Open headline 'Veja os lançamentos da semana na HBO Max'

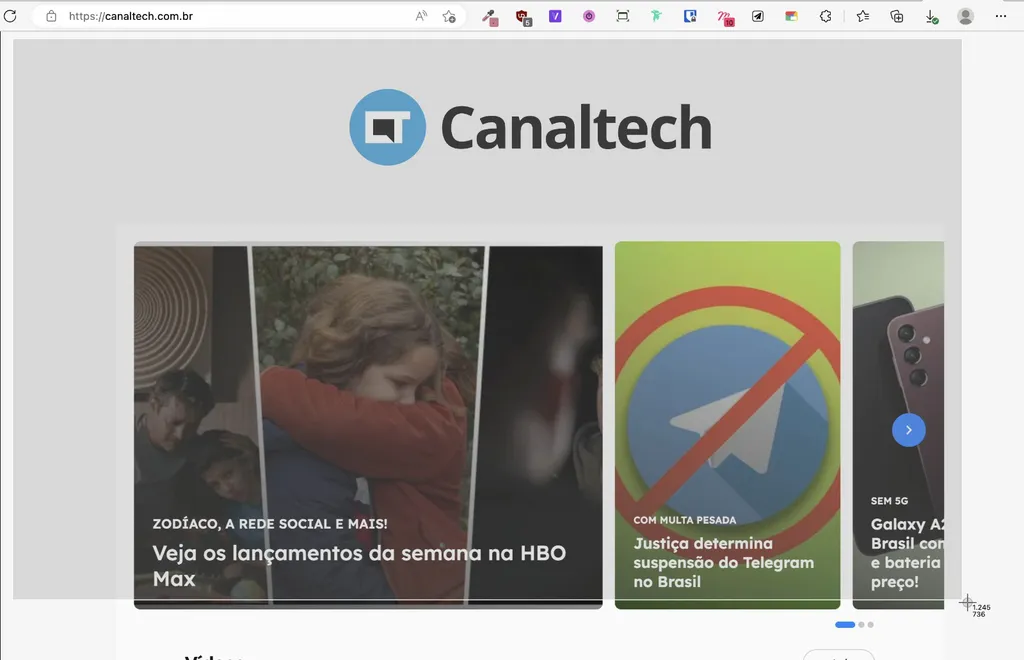tap(359, 565)
